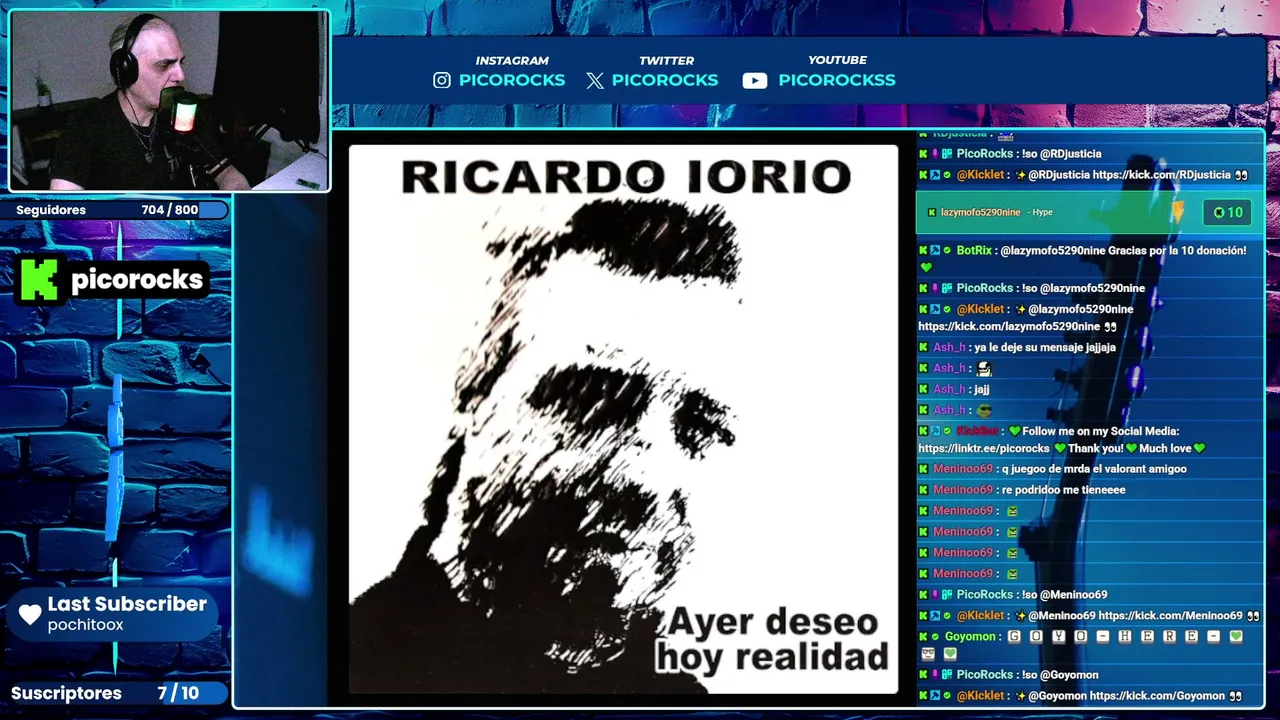Click the '!so @Meninoo69' chat message
1280x720 pixels.
tap(1064, 595)
